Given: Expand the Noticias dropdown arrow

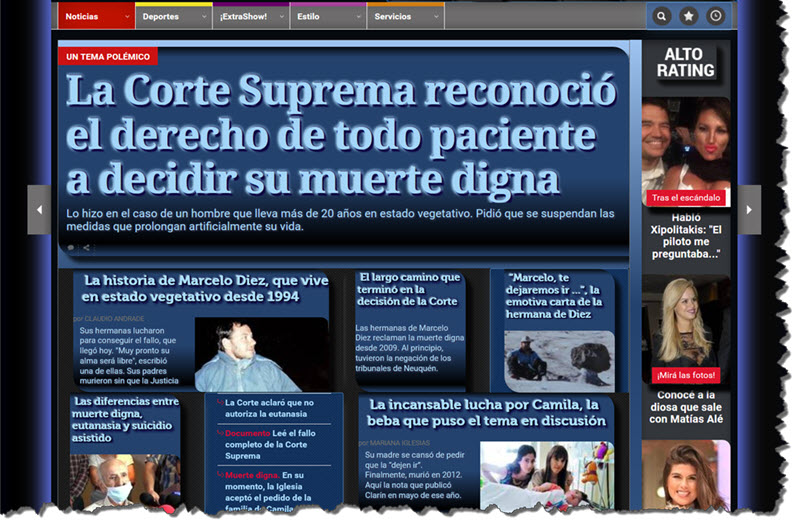Looking at the screenshot, I should pos(127,17).
